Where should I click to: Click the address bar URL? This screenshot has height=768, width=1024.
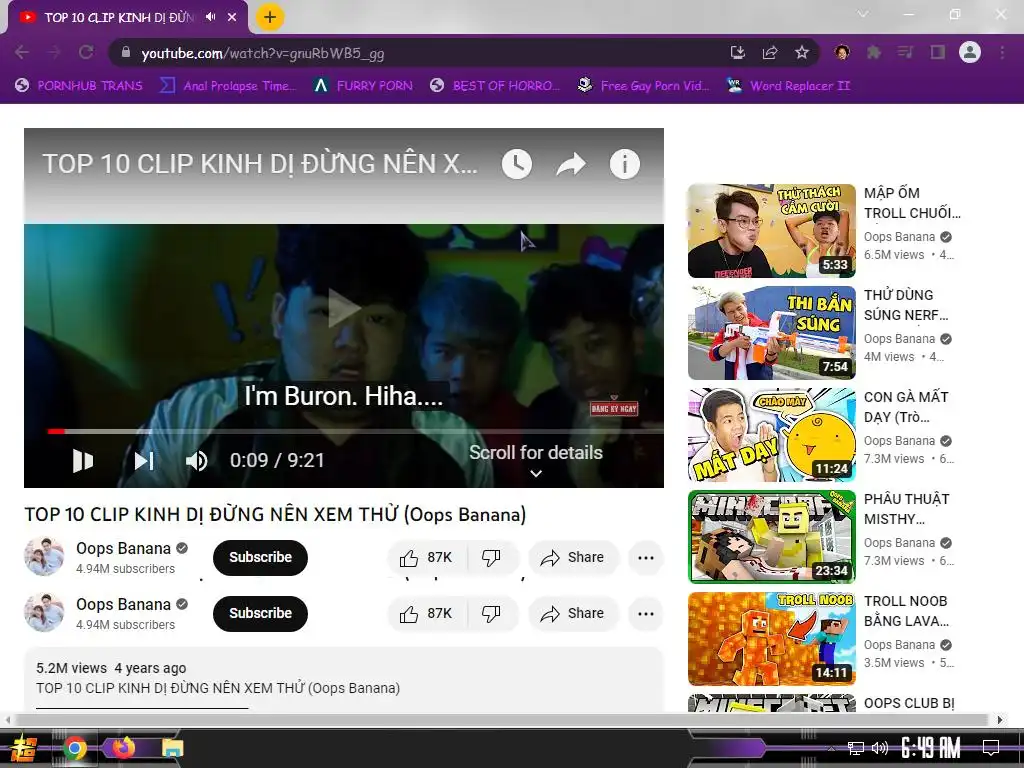(x=263, y=53)
